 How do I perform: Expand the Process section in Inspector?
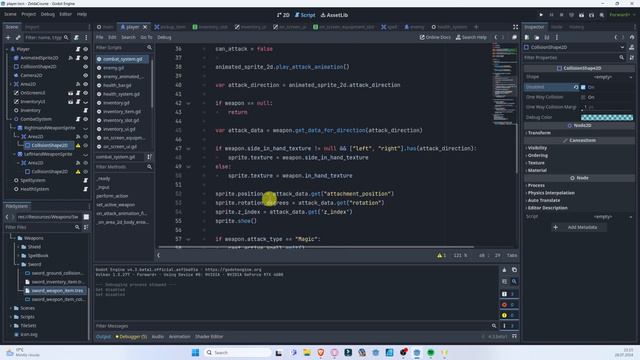click(x=536, y=185)
